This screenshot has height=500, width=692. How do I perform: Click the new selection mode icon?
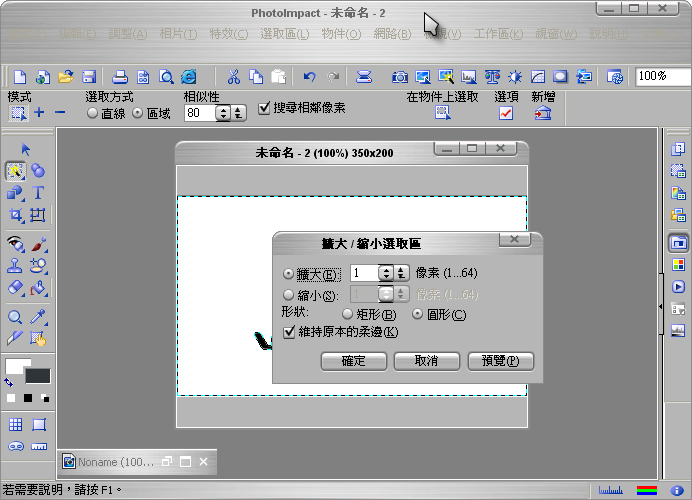pos(18,113)
